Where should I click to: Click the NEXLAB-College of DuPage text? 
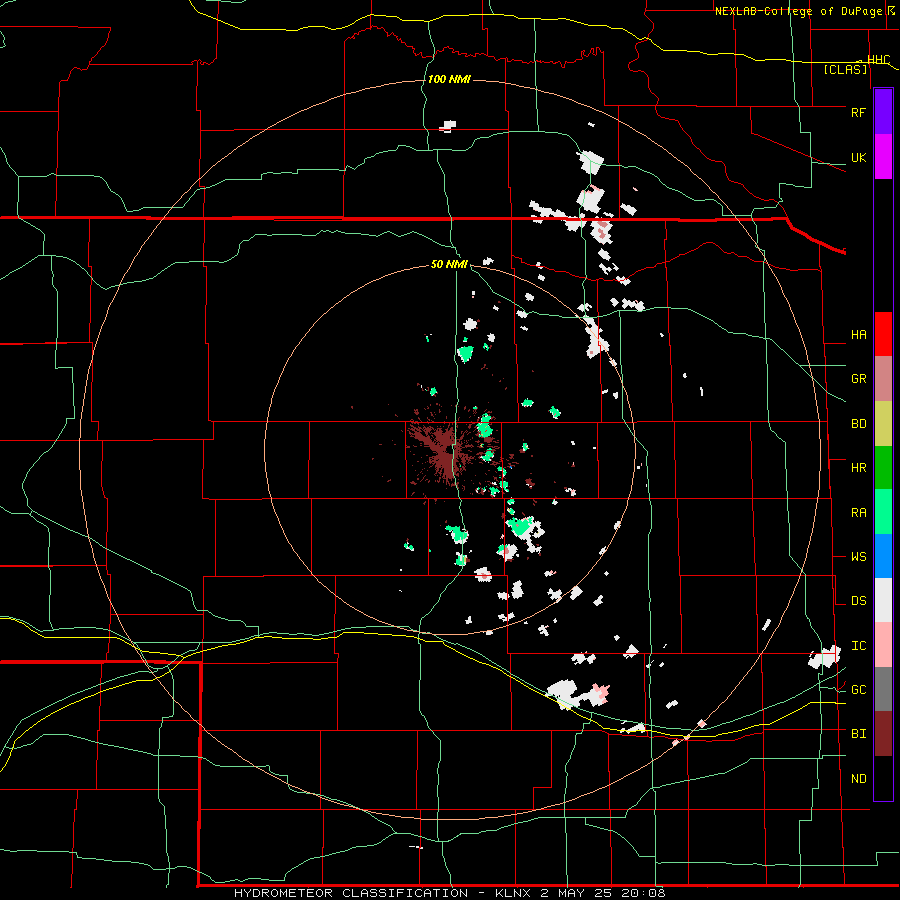pos(798,11)
